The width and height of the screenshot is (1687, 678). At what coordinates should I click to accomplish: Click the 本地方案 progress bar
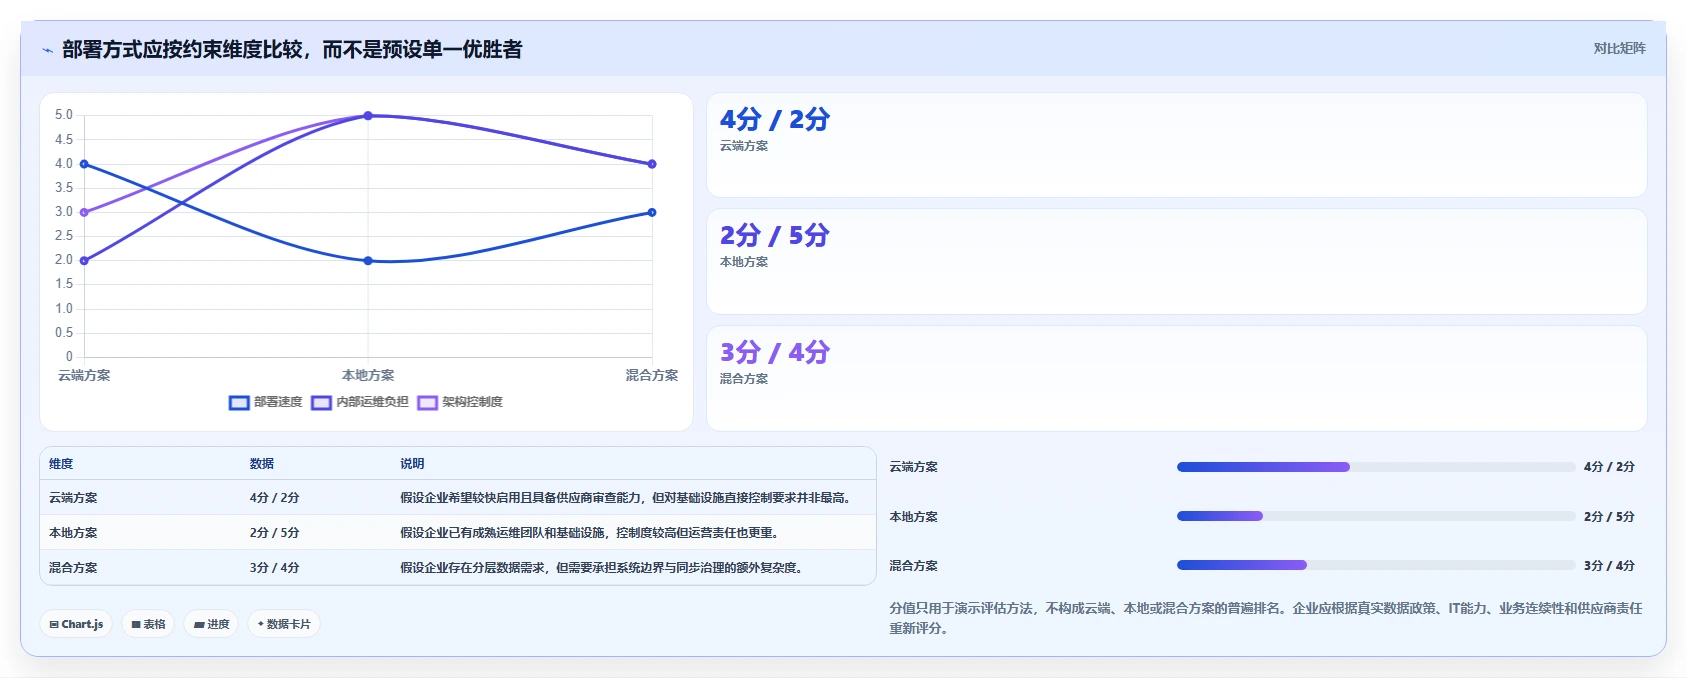point(1376,516)
